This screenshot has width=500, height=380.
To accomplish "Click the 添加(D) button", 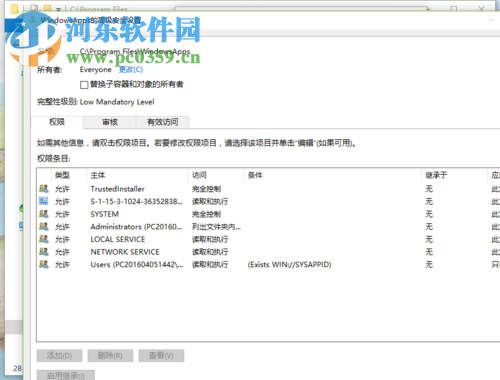I will coord(59,356).
